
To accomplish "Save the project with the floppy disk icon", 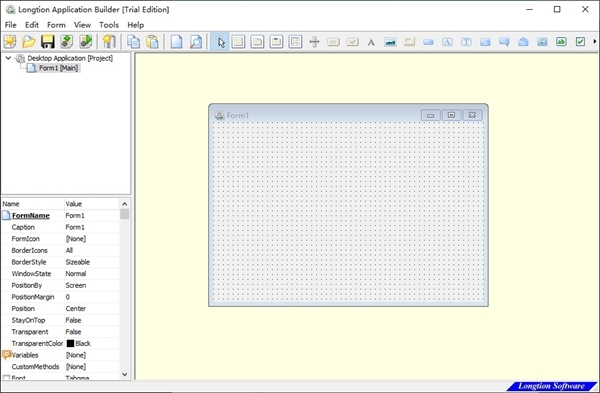I will pos(48,41).
